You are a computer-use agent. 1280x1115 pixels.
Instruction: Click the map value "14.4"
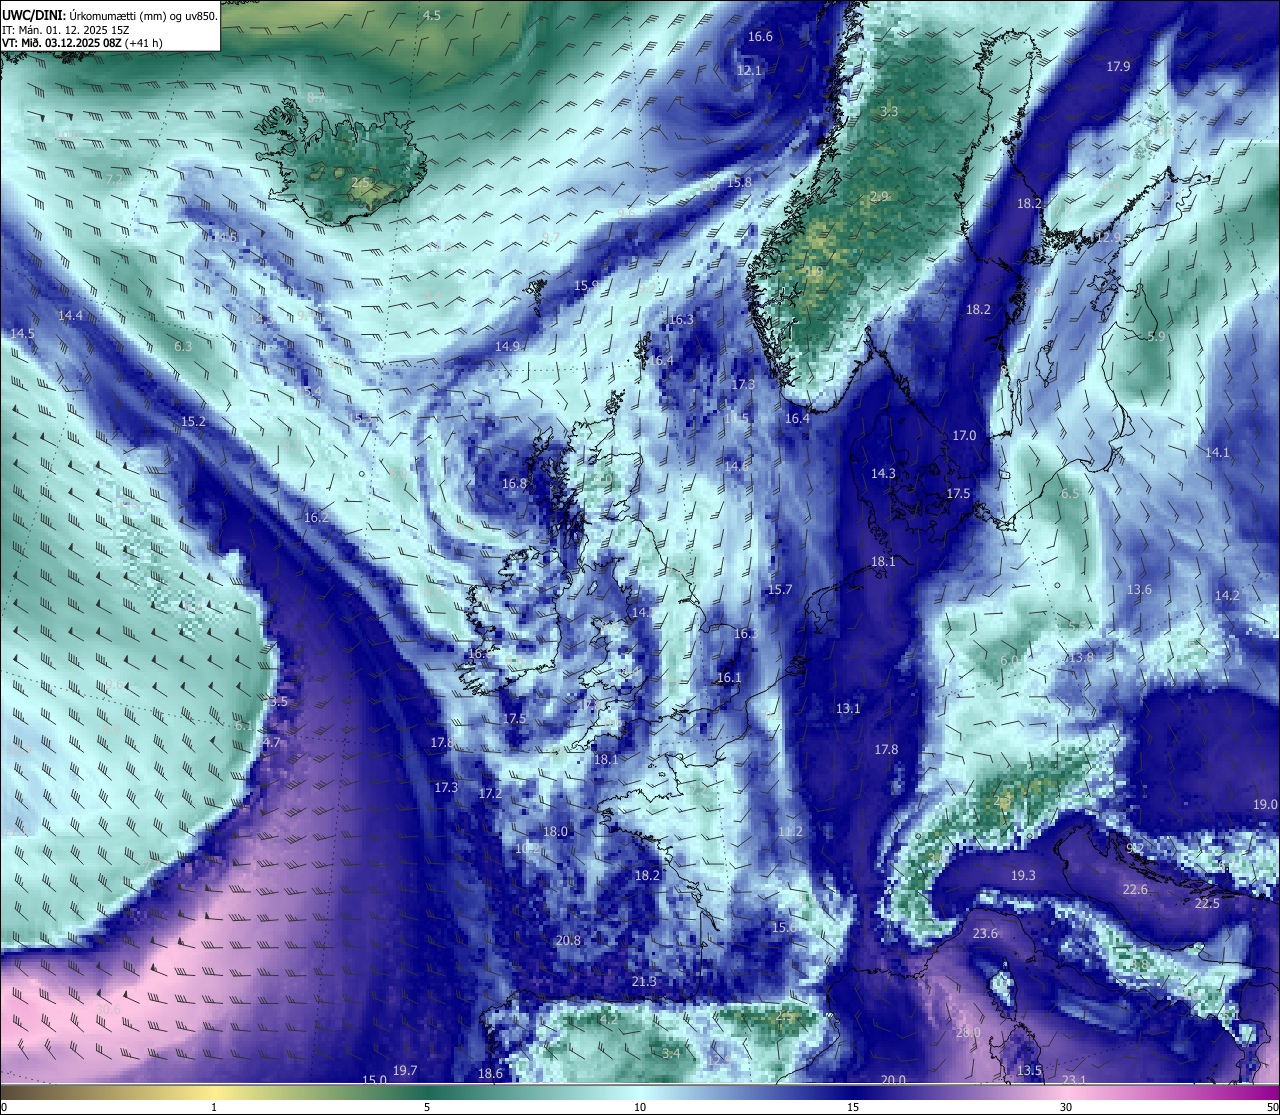70,316
